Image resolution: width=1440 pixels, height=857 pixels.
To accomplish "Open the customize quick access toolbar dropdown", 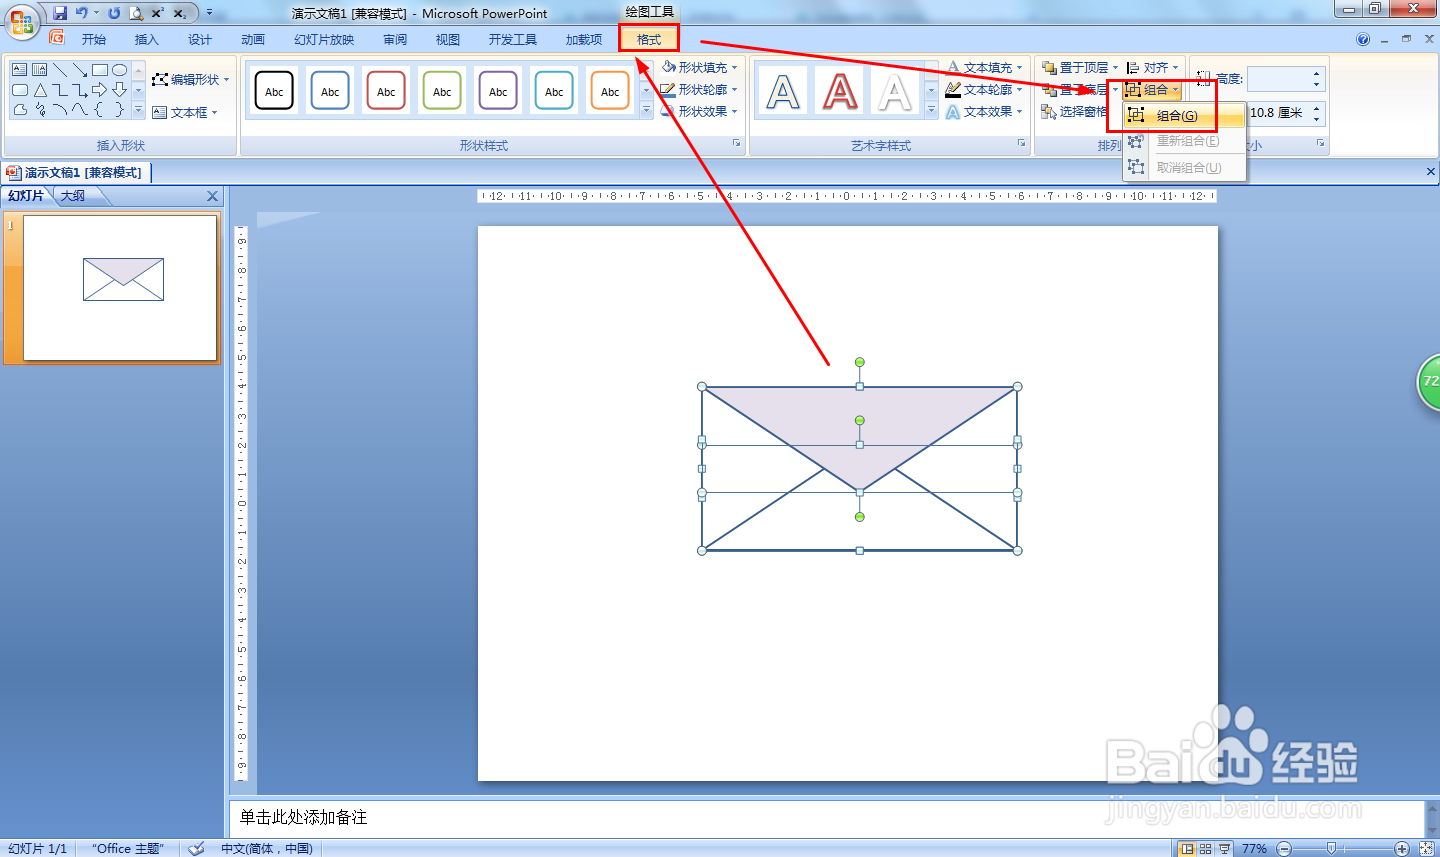I will tap(209, 13).
